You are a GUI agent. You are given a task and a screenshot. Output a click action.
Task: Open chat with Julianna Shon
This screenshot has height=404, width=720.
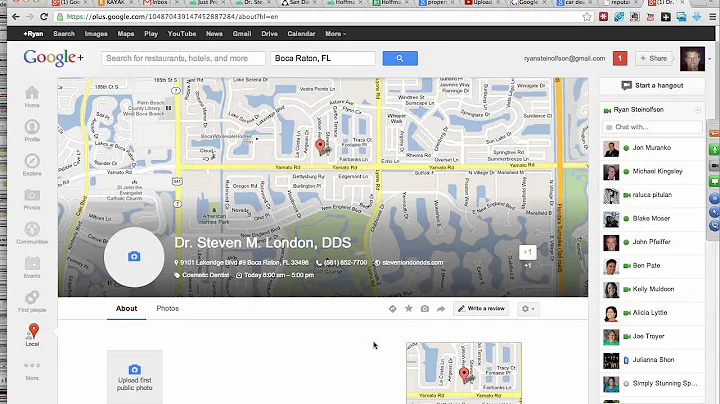(x=652, y=360)
